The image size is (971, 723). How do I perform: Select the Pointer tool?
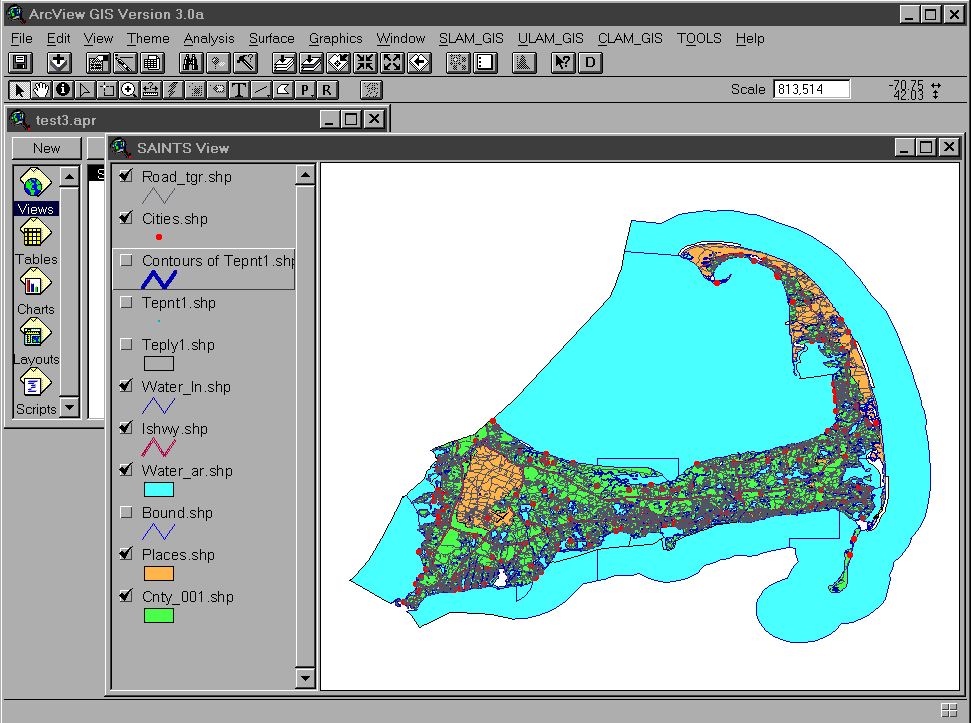click(19, 90)
